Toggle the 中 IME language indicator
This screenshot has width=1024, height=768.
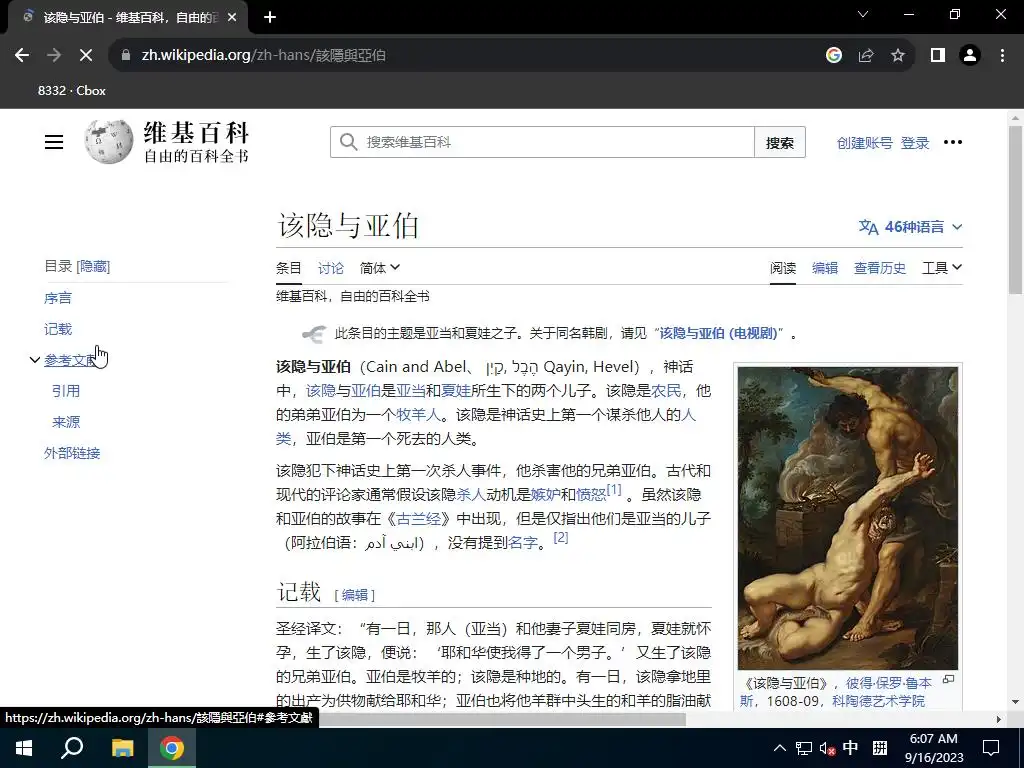(x=850, y=748)
